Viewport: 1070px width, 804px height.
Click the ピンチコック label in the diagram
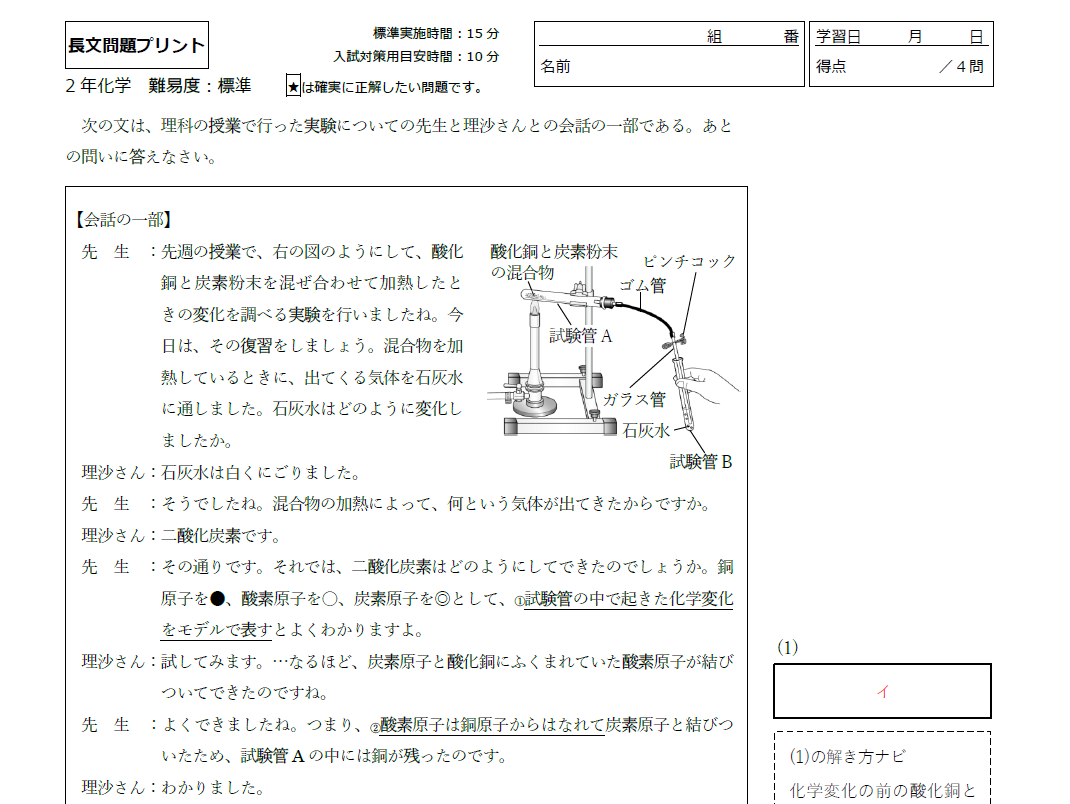point(689,261)
